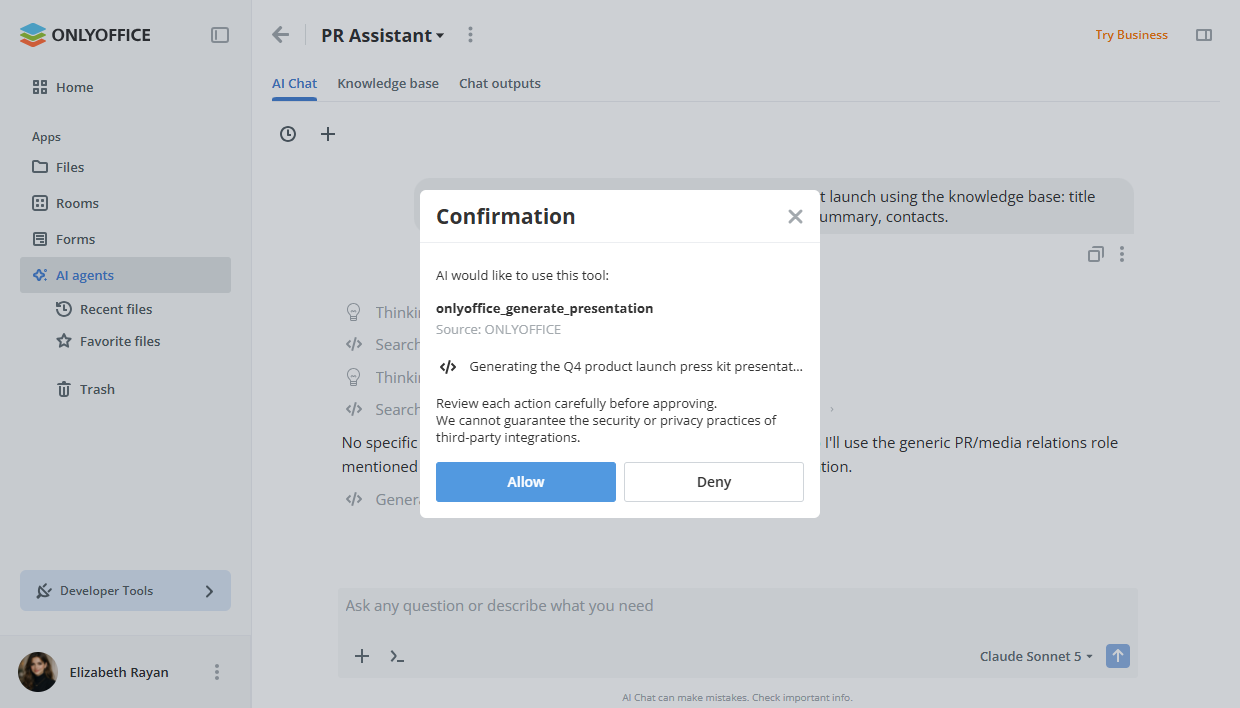Copy the user message icon
1240x708 pixels.
point(1096,254)
